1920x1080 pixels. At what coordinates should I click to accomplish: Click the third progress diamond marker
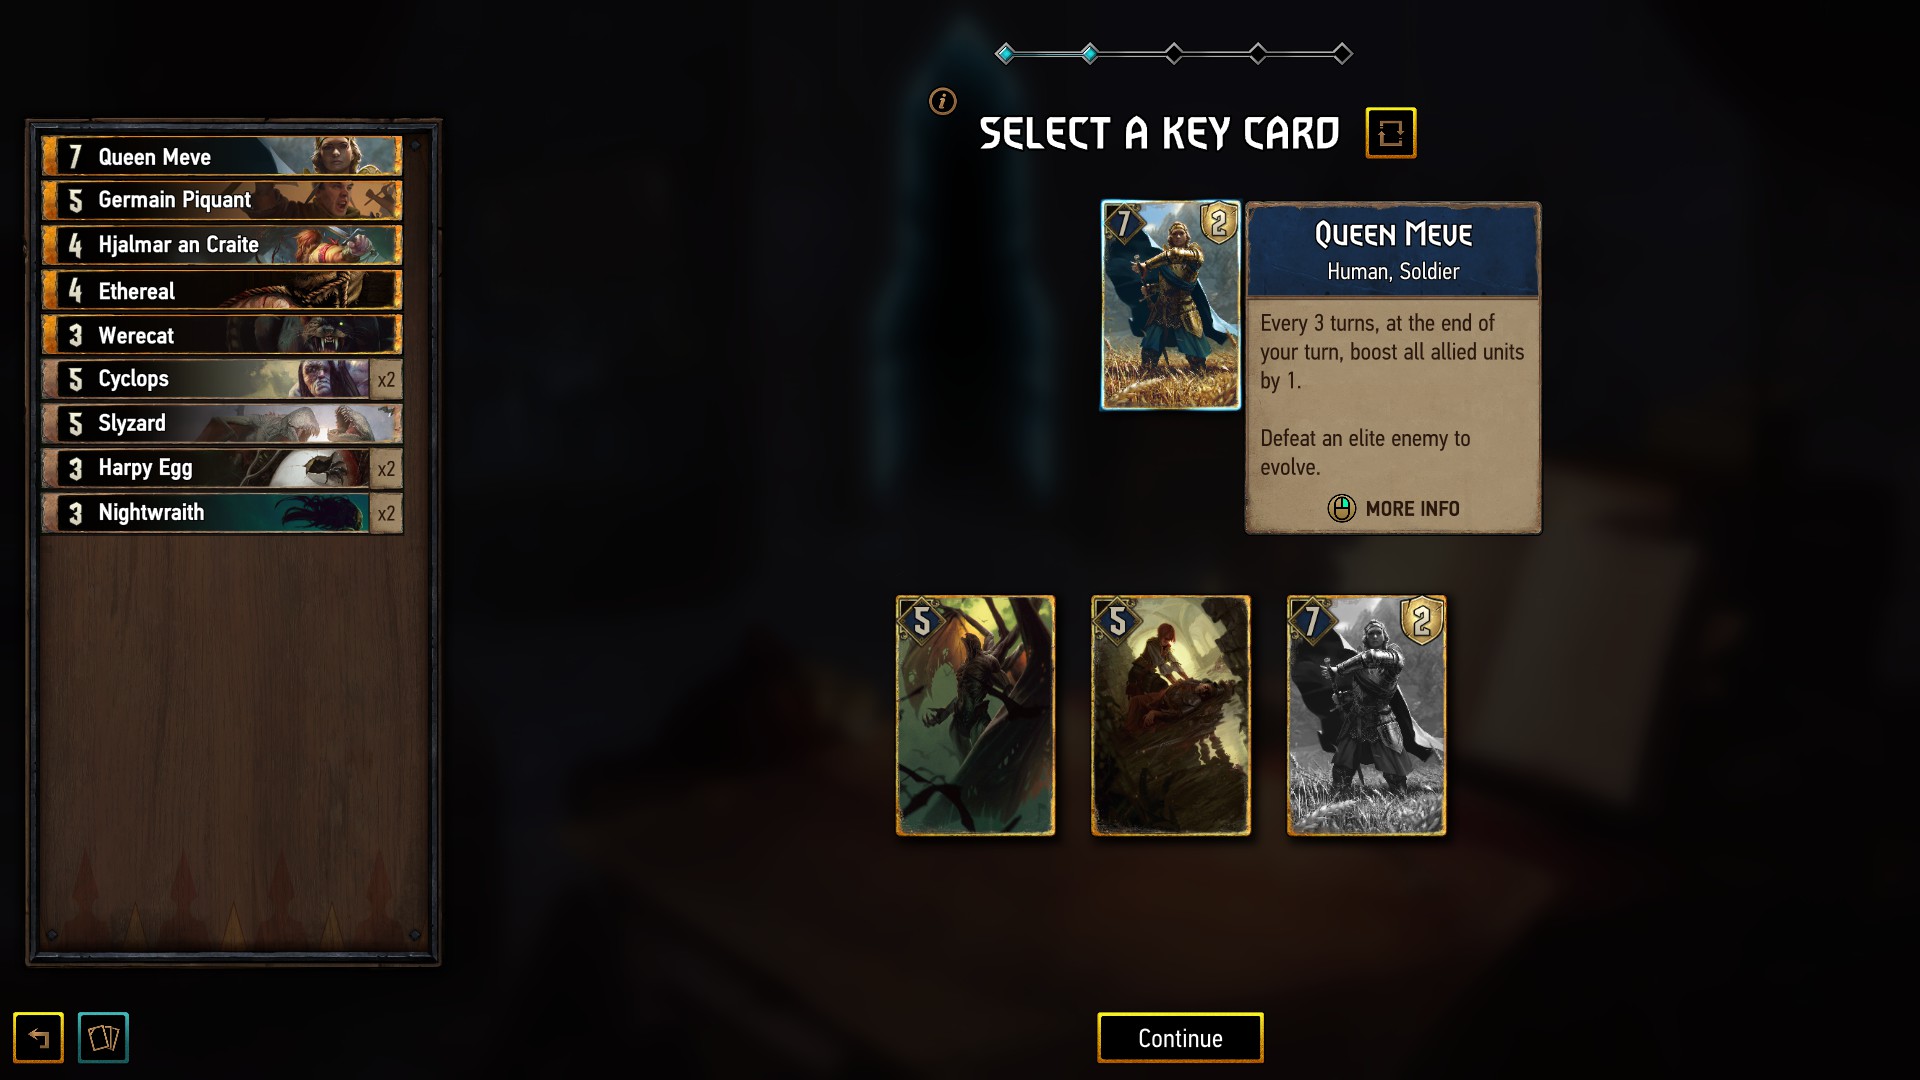click(x=1174, y=53)
